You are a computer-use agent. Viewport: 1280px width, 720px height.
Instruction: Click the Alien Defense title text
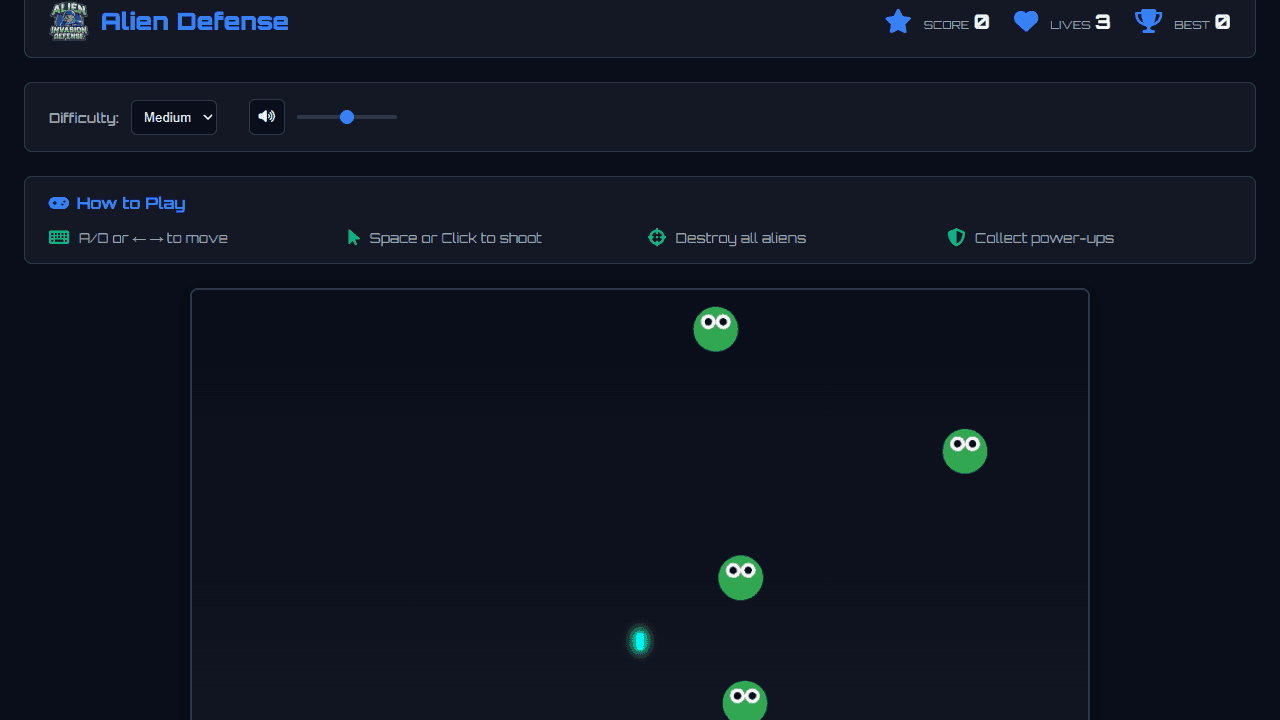[195, 21]
